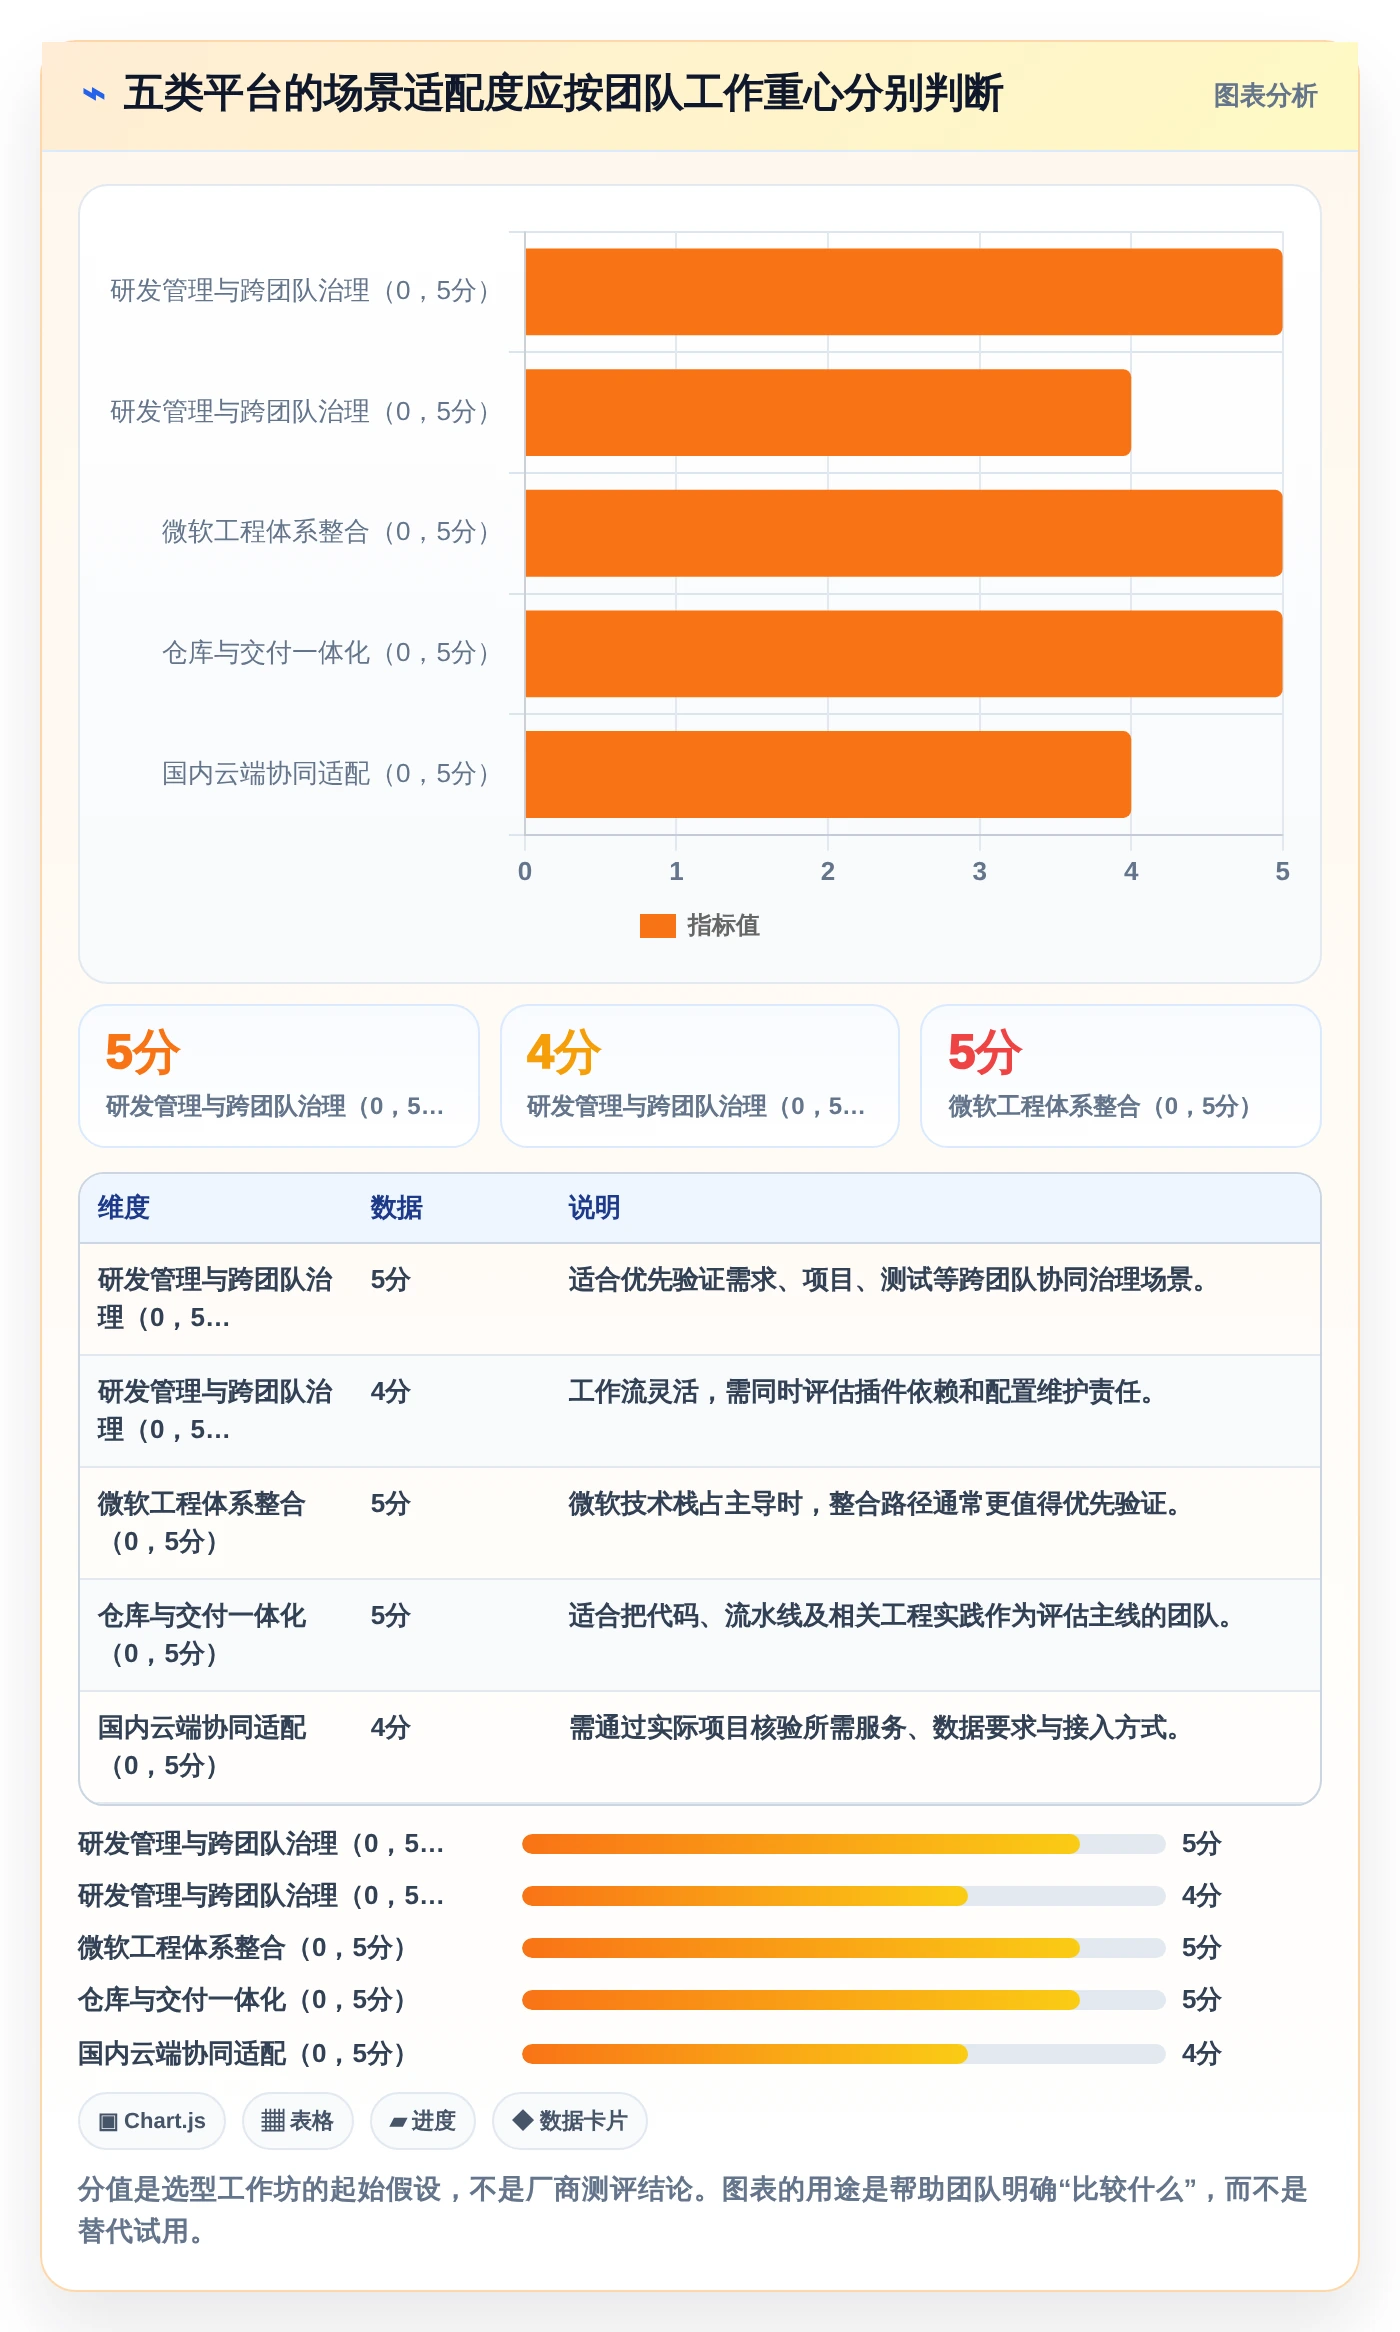Select the Chart.js tag
This screenshot has width=1400, height=2332.
point(152,2121)
